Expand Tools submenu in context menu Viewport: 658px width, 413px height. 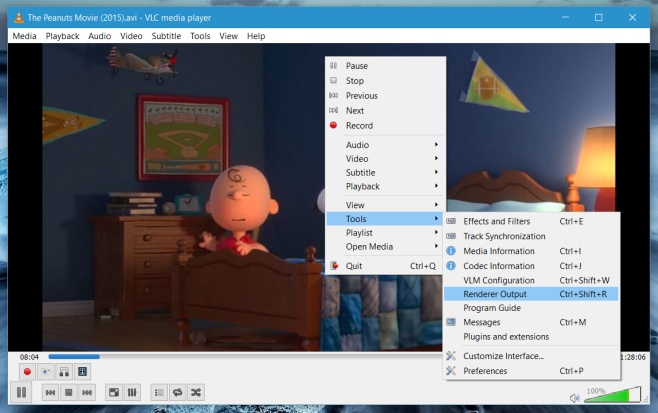385,219
